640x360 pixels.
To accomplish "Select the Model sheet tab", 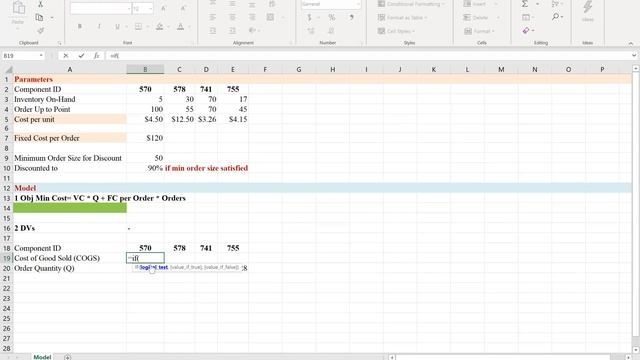I will (x=42, y=357).
